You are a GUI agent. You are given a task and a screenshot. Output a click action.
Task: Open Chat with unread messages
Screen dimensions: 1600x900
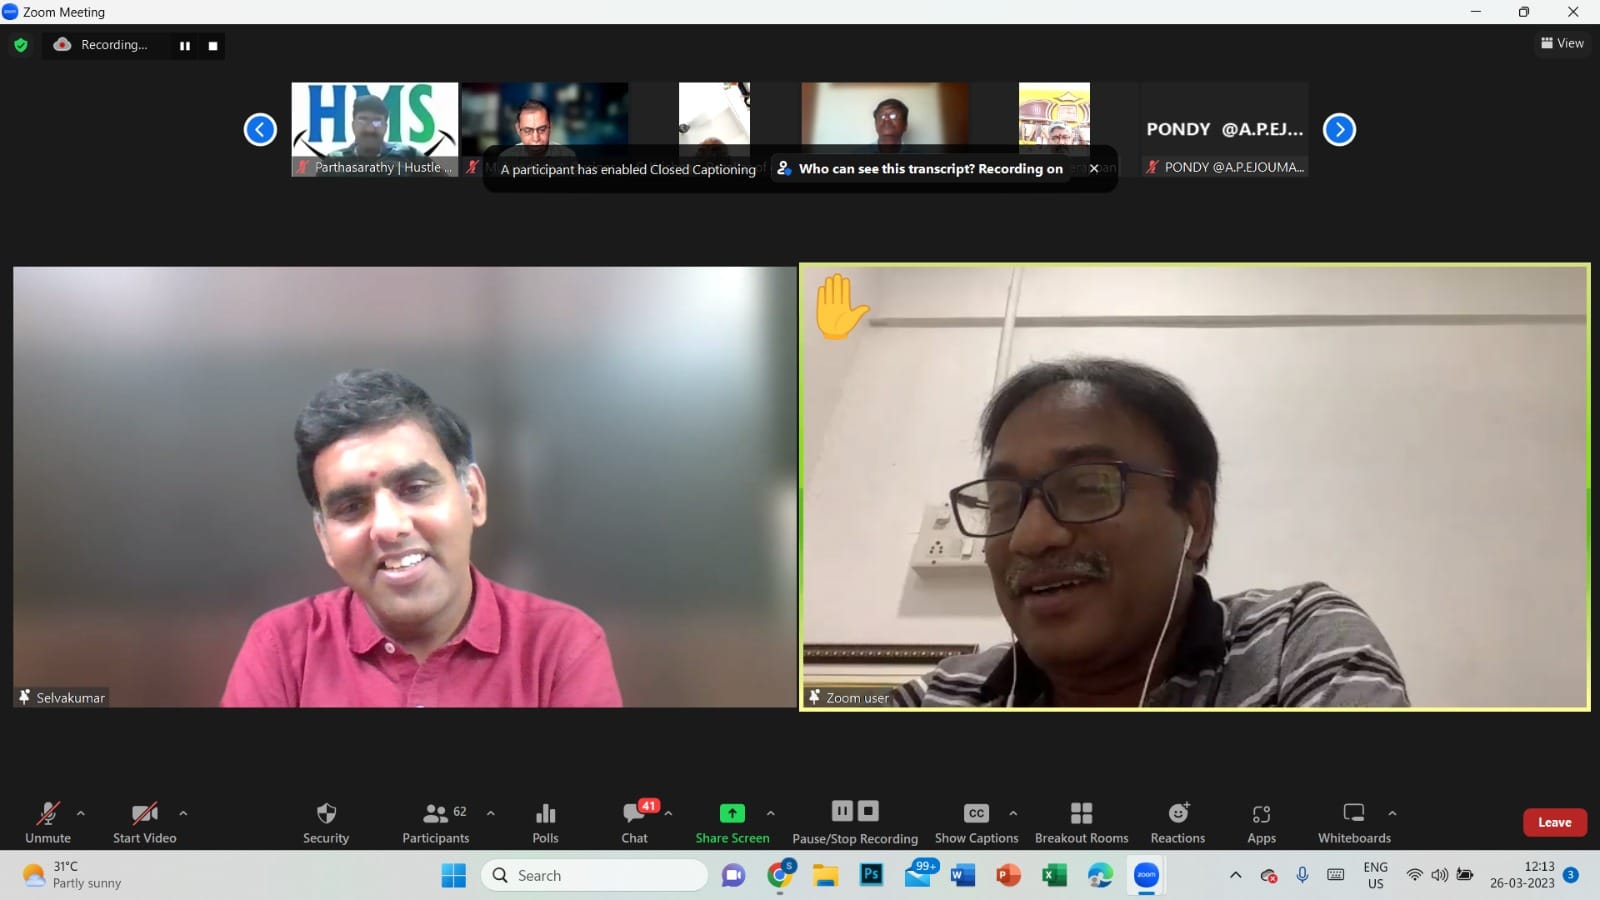(x=634, y=822)
